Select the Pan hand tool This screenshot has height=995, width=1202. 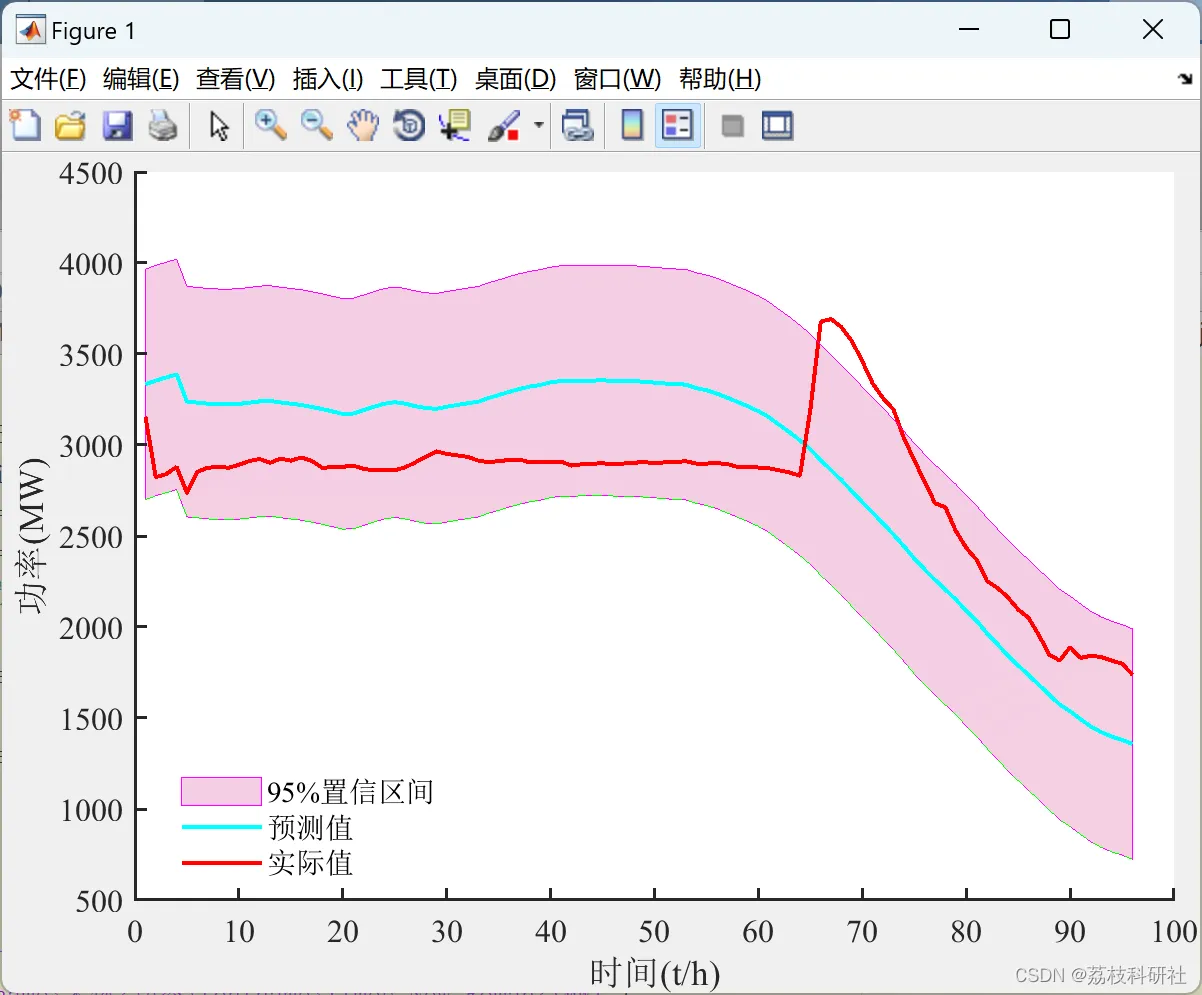[x=363, y=125]
